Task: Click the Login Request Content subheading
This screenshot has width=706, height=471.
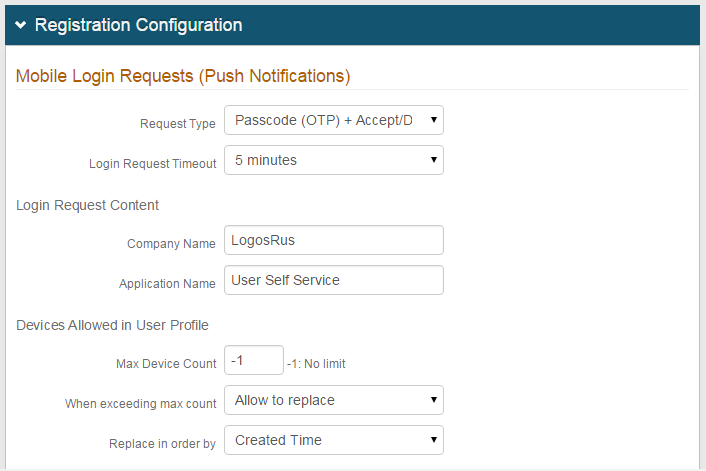Action: point(88,205)
